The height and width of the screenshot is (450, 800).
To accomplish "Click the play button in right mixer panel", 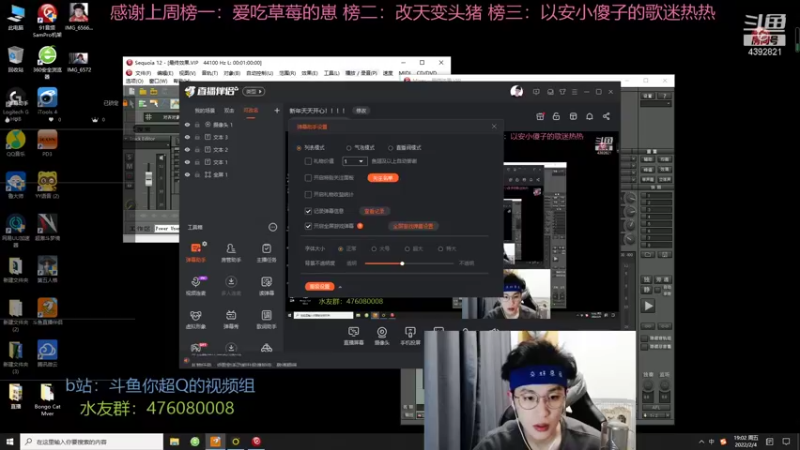I will tap(648, 306).
